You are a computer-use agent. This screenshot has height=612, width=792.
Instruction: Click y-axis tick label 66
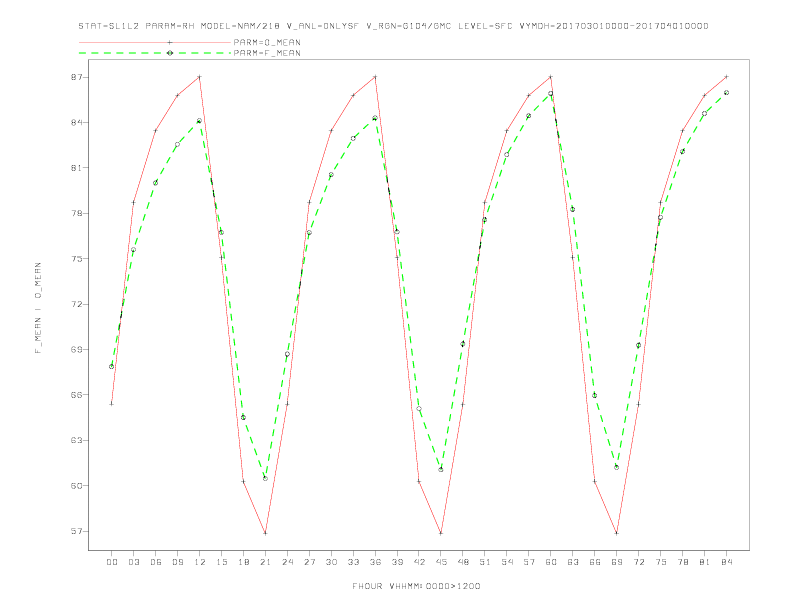pos(76,395)
